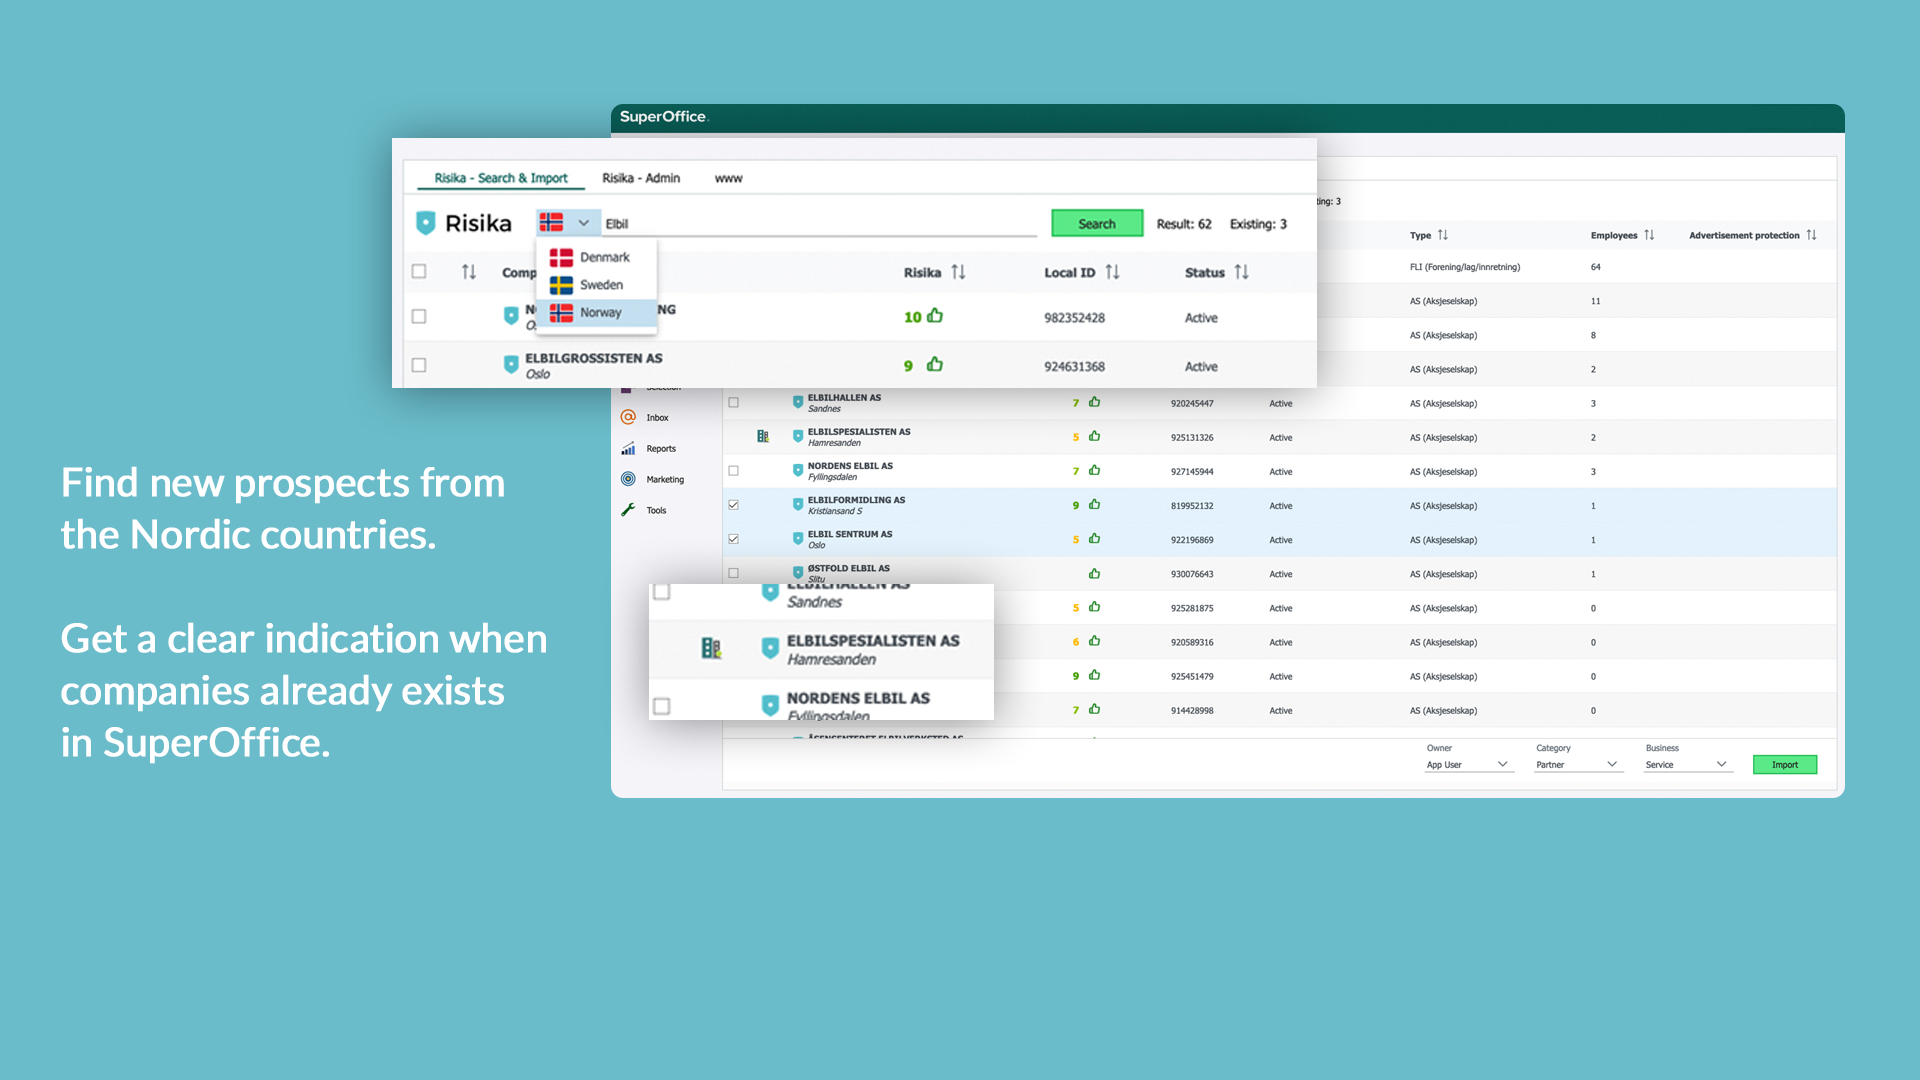
Task: Click the SuperOffice logo in title bar
Action: (664, 117)
